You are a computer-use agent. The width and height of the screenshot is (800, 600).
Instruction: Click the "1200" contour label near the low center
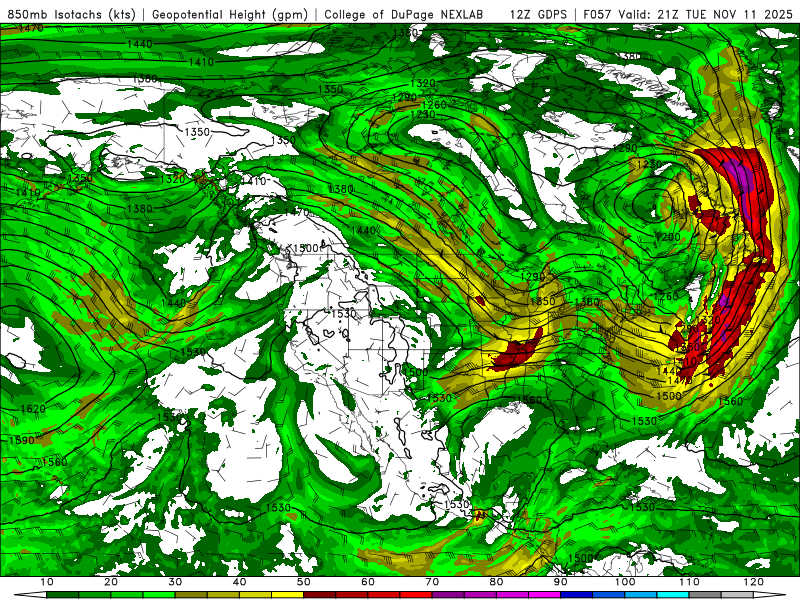pos(668,237)
